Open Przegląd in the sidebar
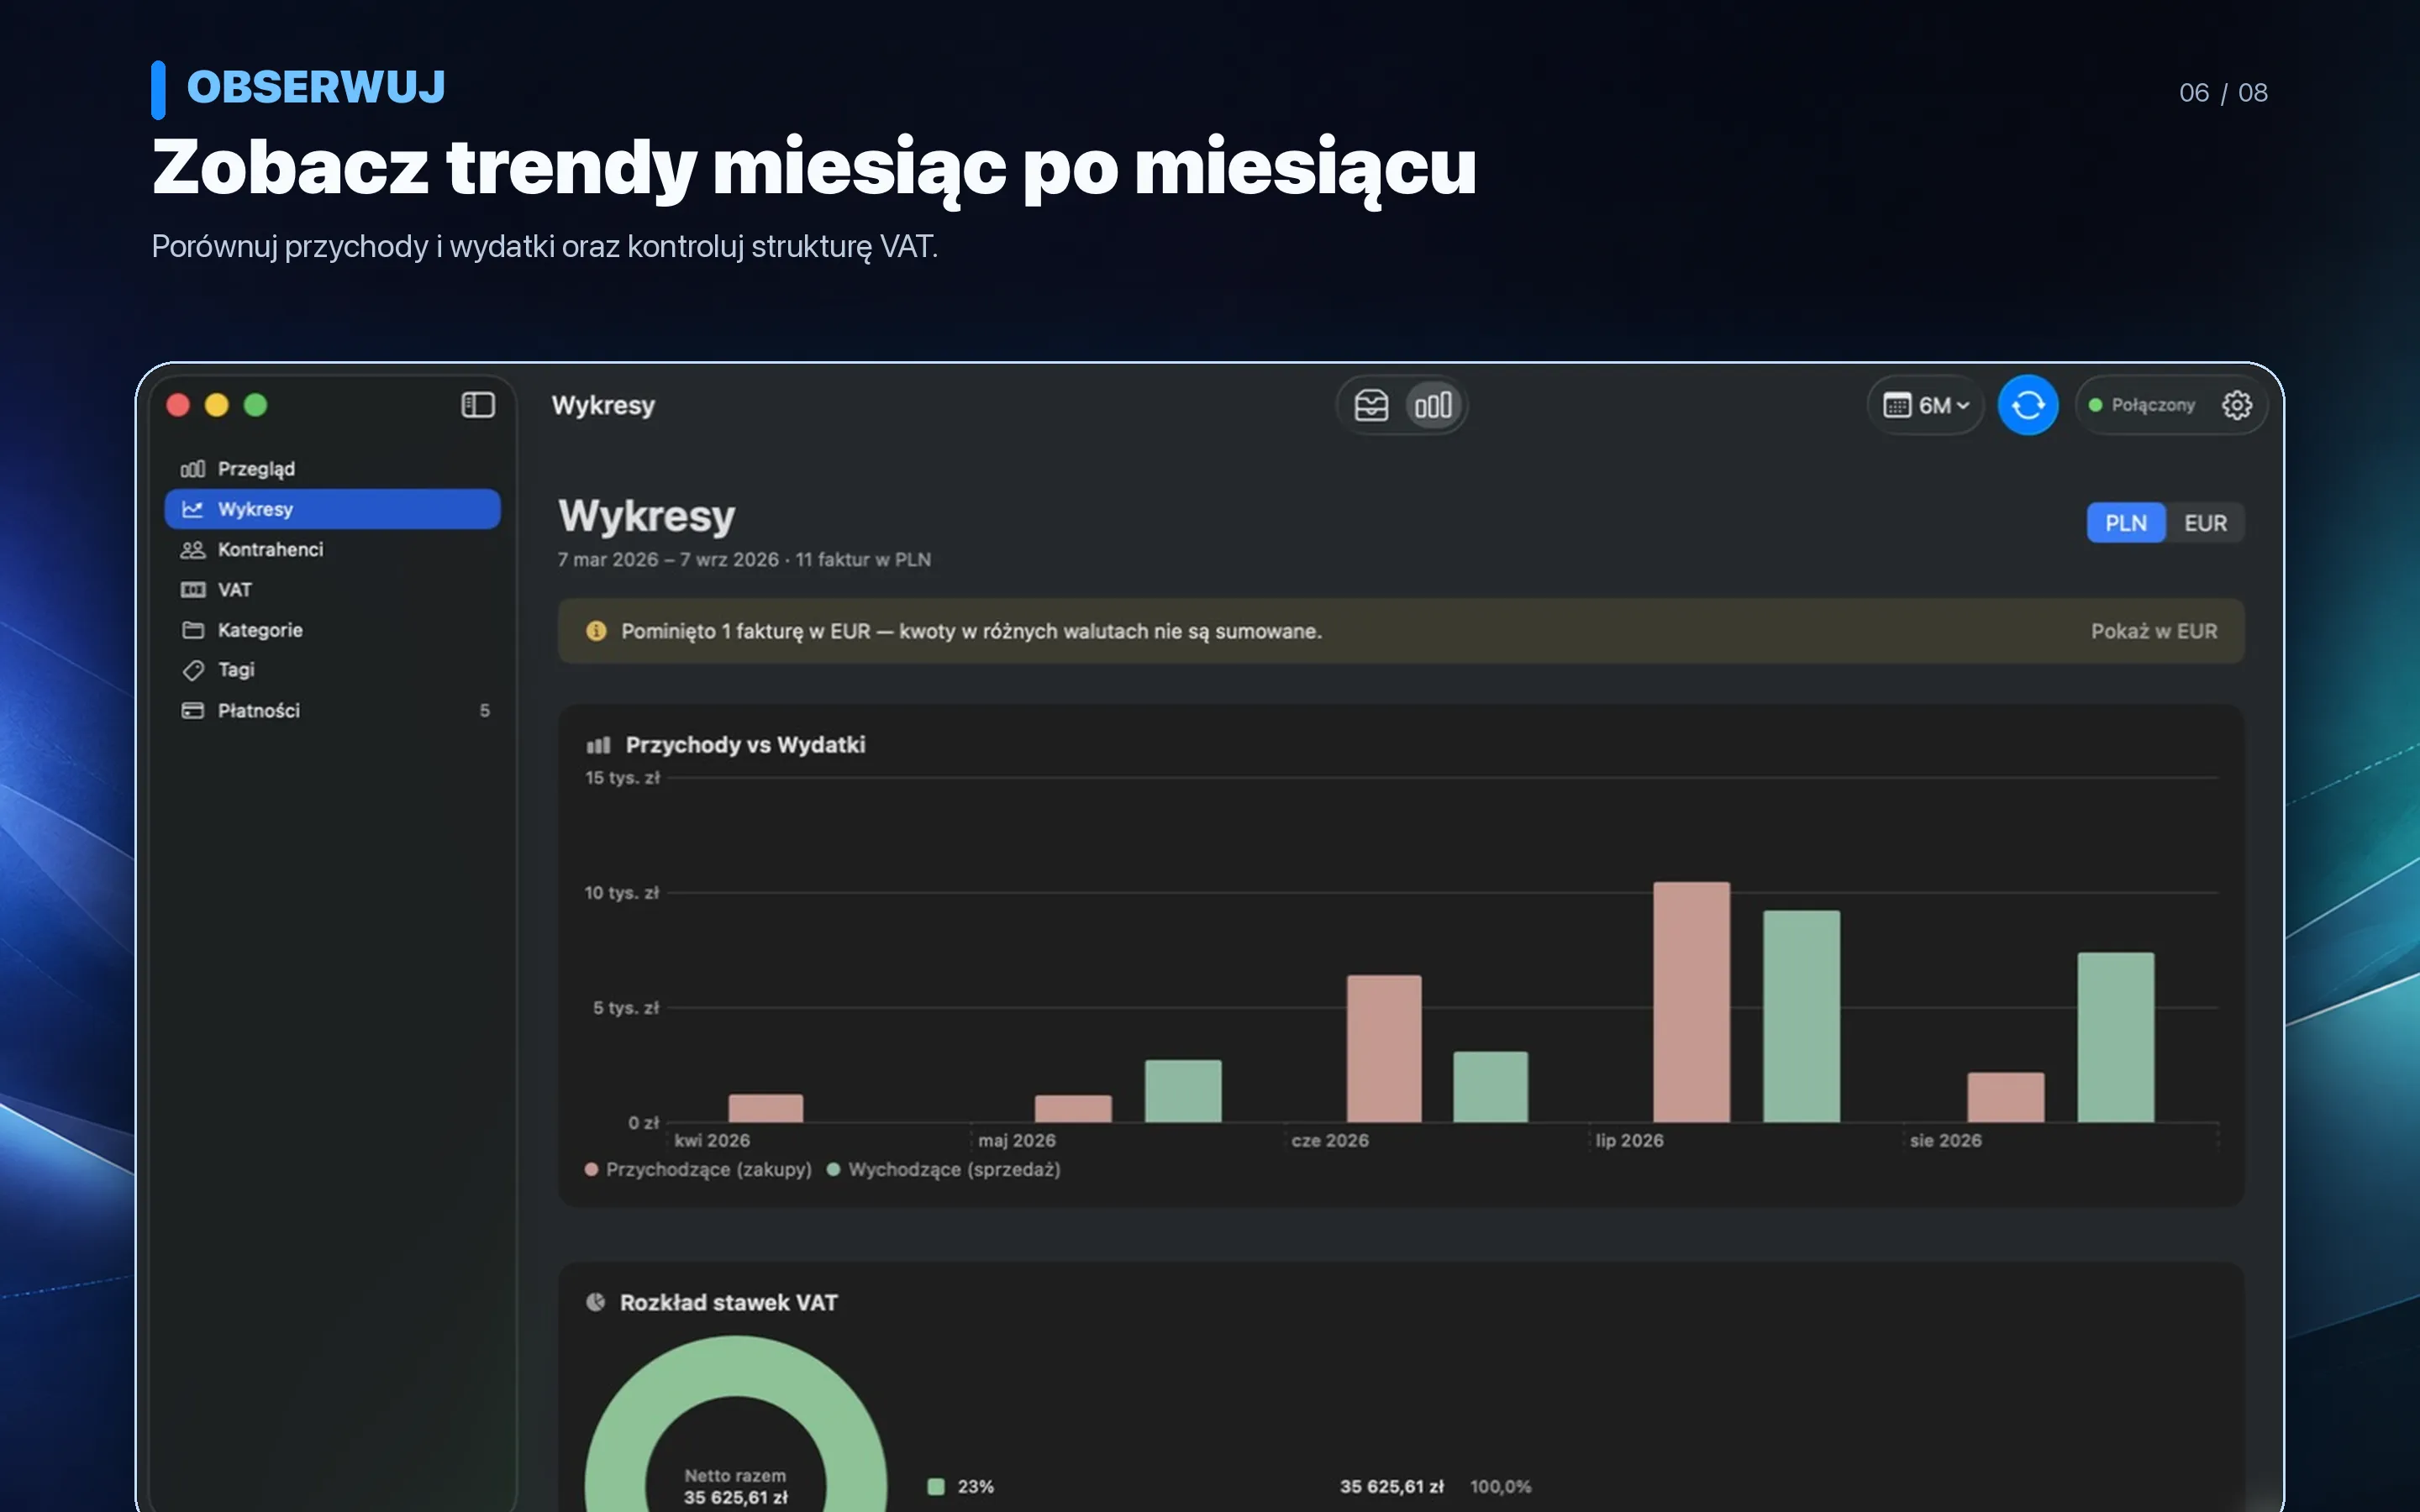 (x=332, y=469)
